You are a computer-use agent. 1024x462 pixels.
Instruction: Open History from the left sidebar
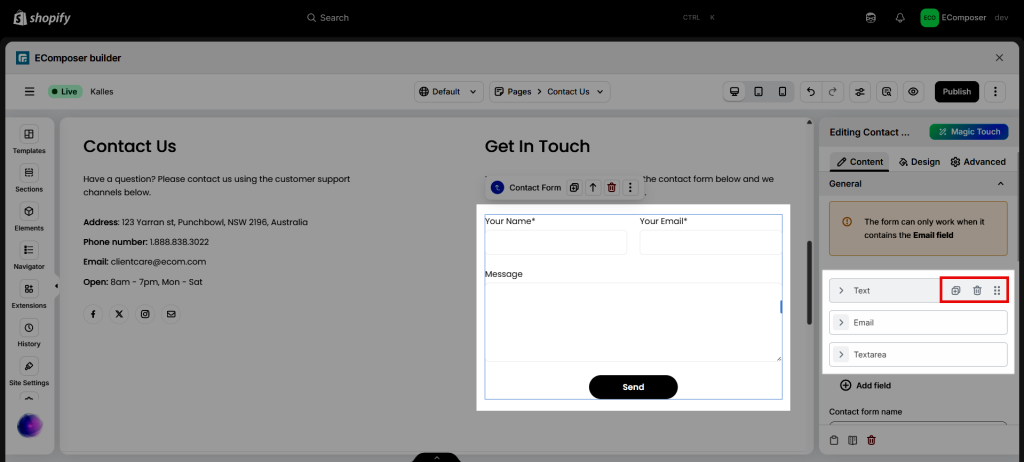(x=29, y=332)
